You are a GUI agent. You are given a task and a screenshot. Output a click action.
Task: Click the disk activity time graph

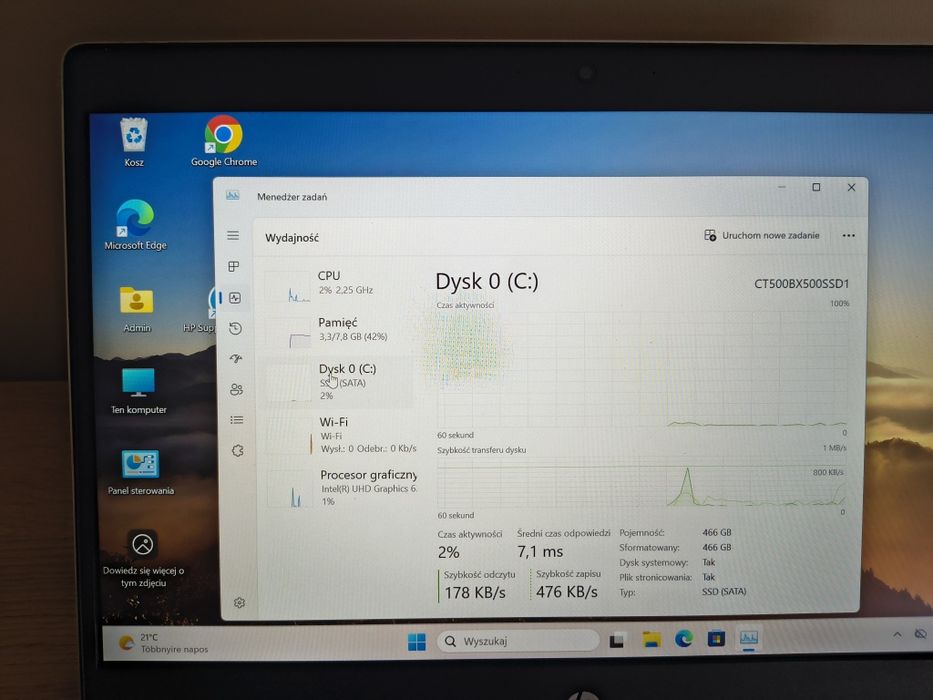(642, 369)
